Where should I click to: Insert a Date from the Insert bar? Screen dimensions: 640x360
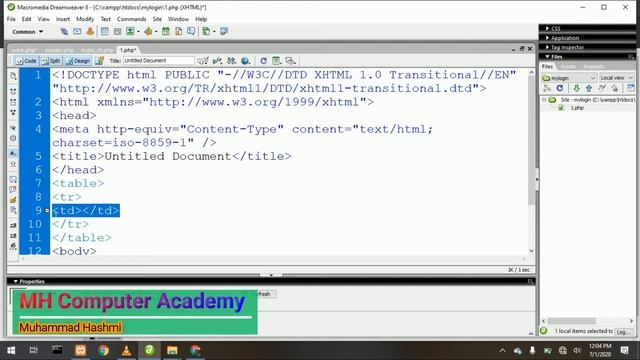pyautogui.click(x=166, y=31)
